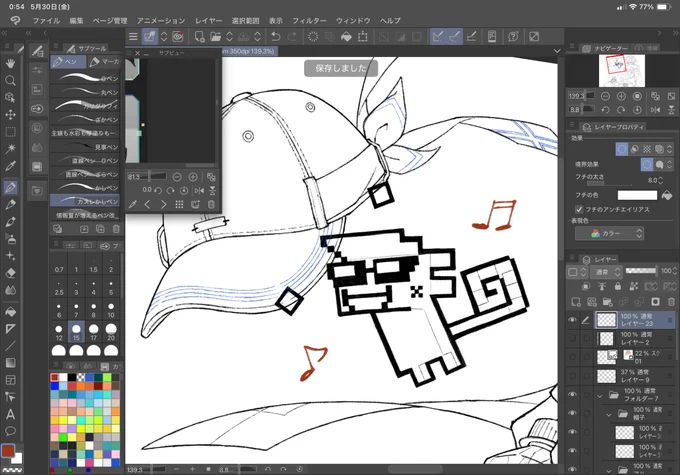The width and height of the screenshot is (680, 475).
Task: Show hidden layer 22 % 01
Action: [x=572, y=357]
